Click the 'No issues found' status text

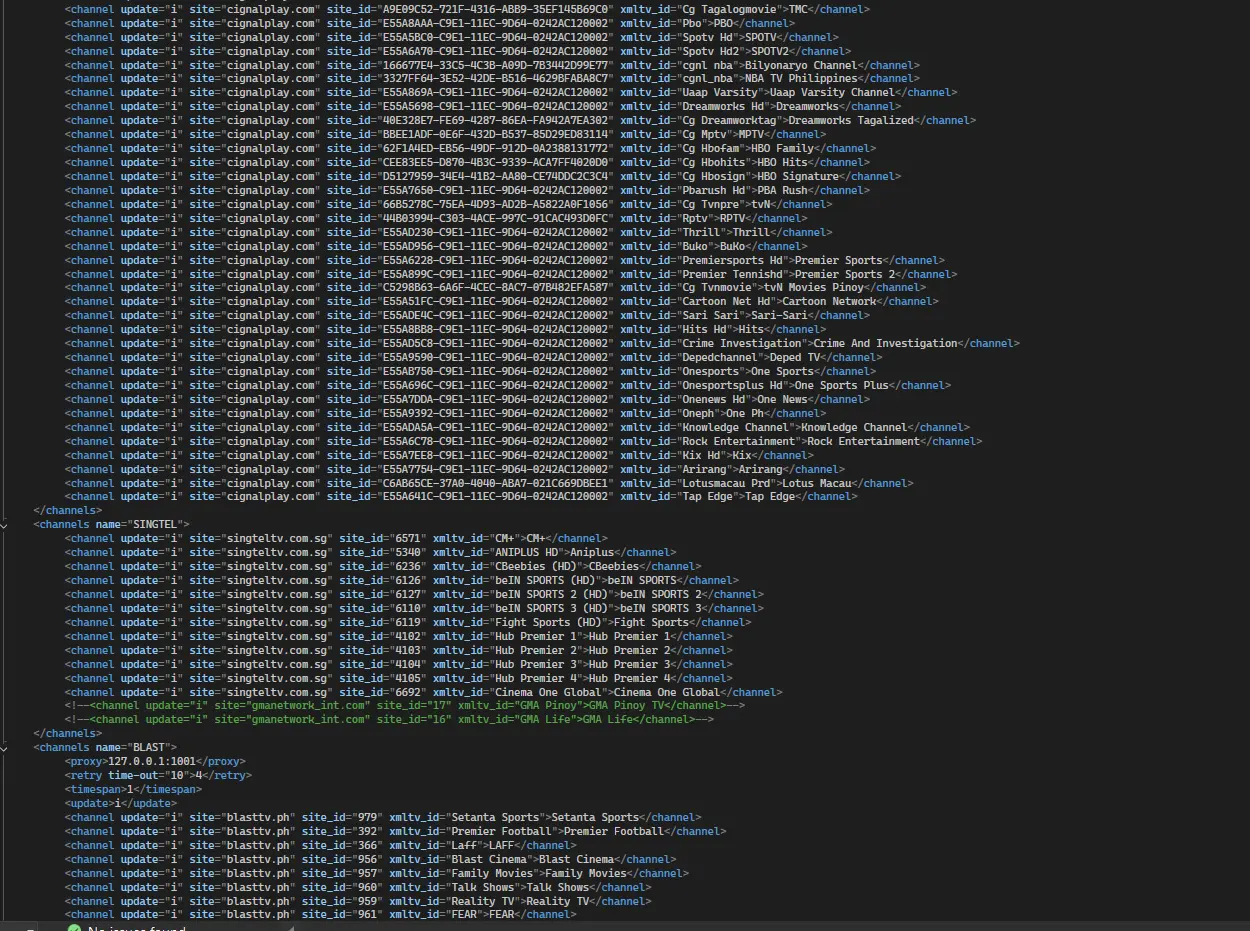pyautogui.click(x=137, y=928)
